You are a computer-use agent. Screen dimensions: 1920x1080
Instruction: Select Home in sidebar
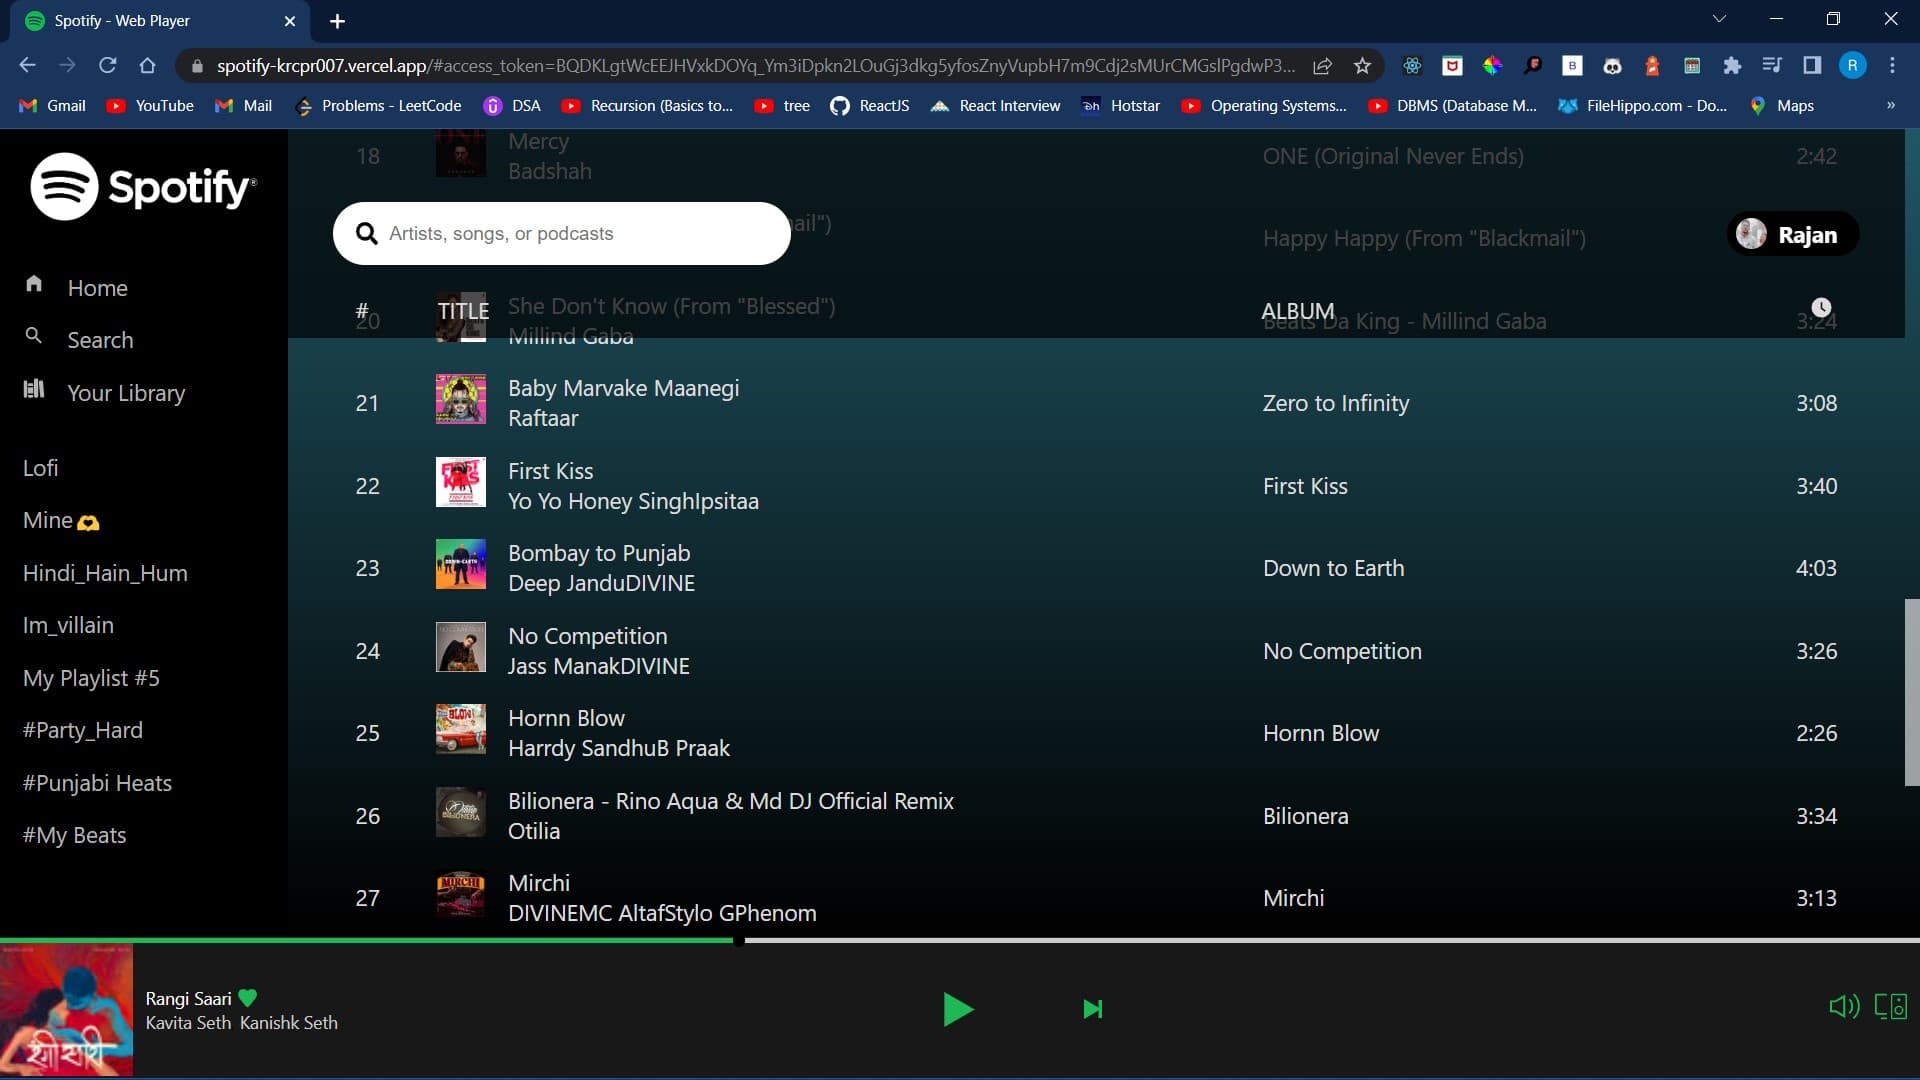click(x=97, y=288)
